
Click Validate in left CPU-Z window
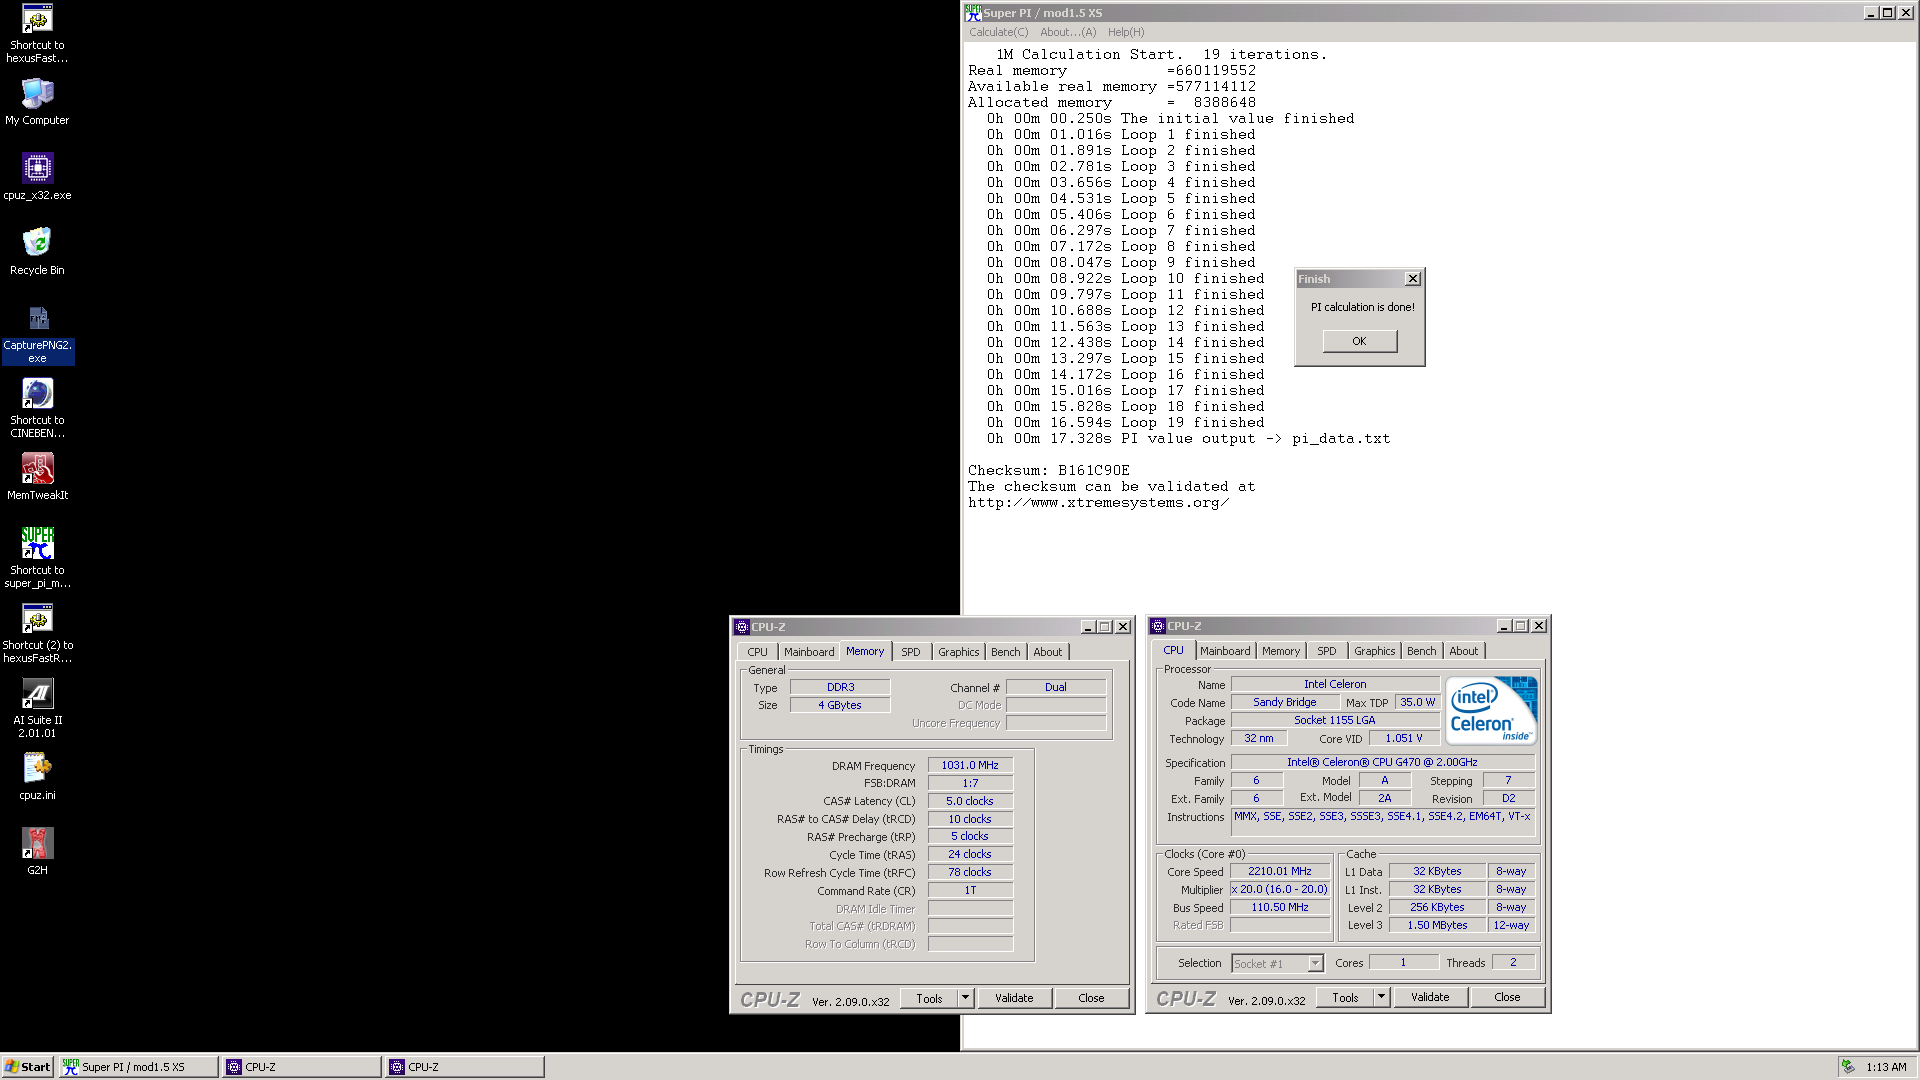click(x=1014, y=998)
